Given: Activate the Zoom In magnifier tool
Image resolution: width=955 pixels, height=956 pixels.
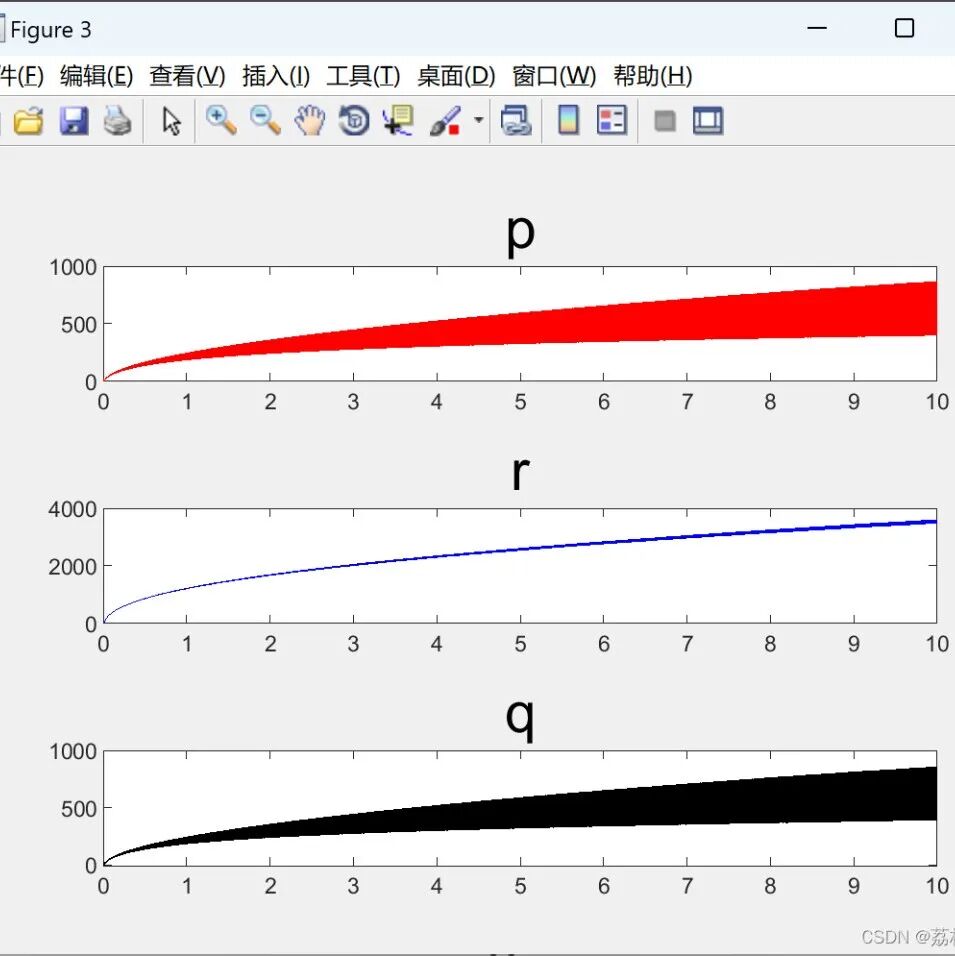Looking at the screenshot, I should click(x=221, y=120).
